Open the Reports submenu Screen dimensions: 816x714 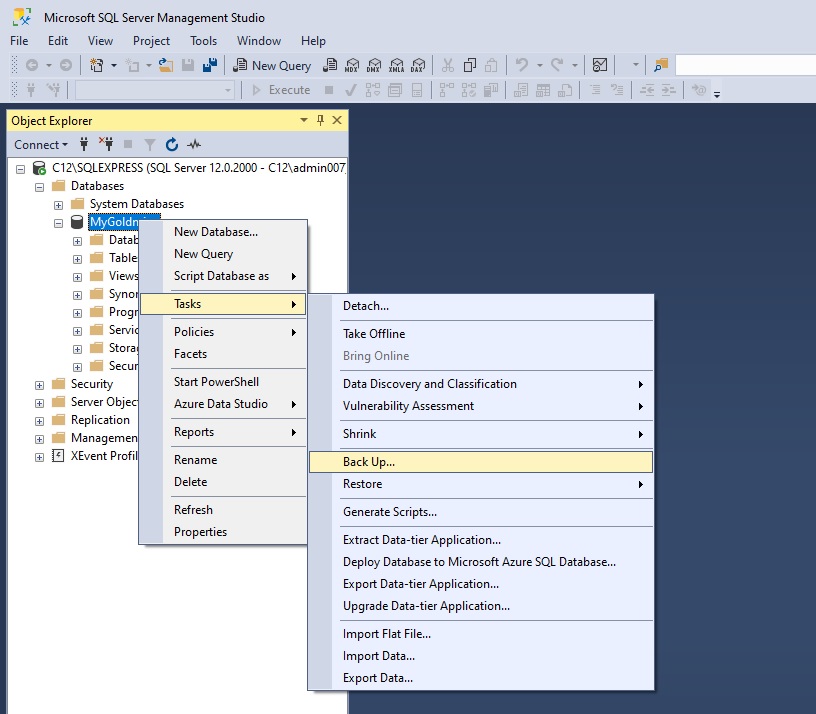point(223,432)
